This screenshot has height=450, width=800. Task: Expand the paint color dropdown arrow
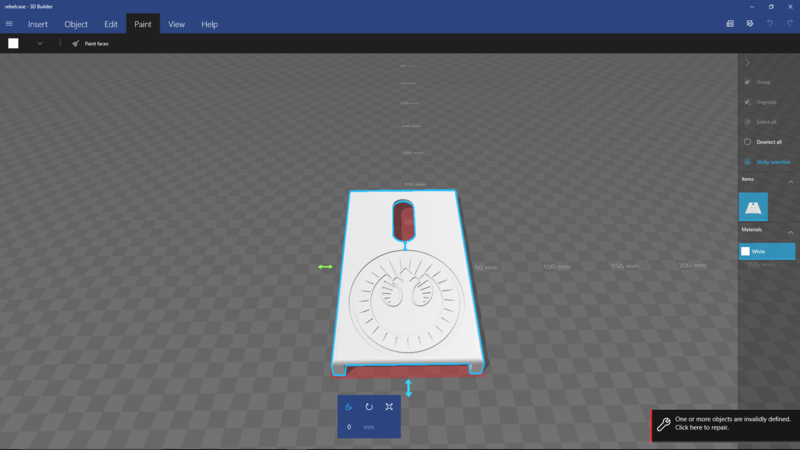pos(40,43)
